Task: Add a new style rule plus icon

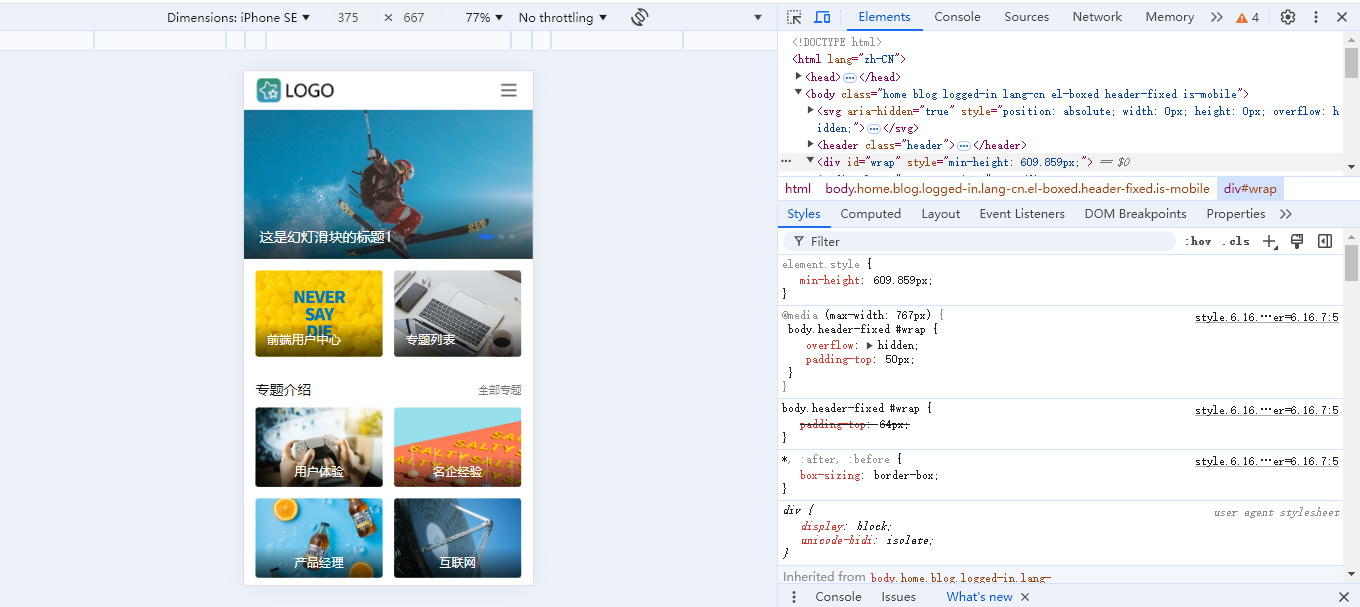Action: 1269,241
